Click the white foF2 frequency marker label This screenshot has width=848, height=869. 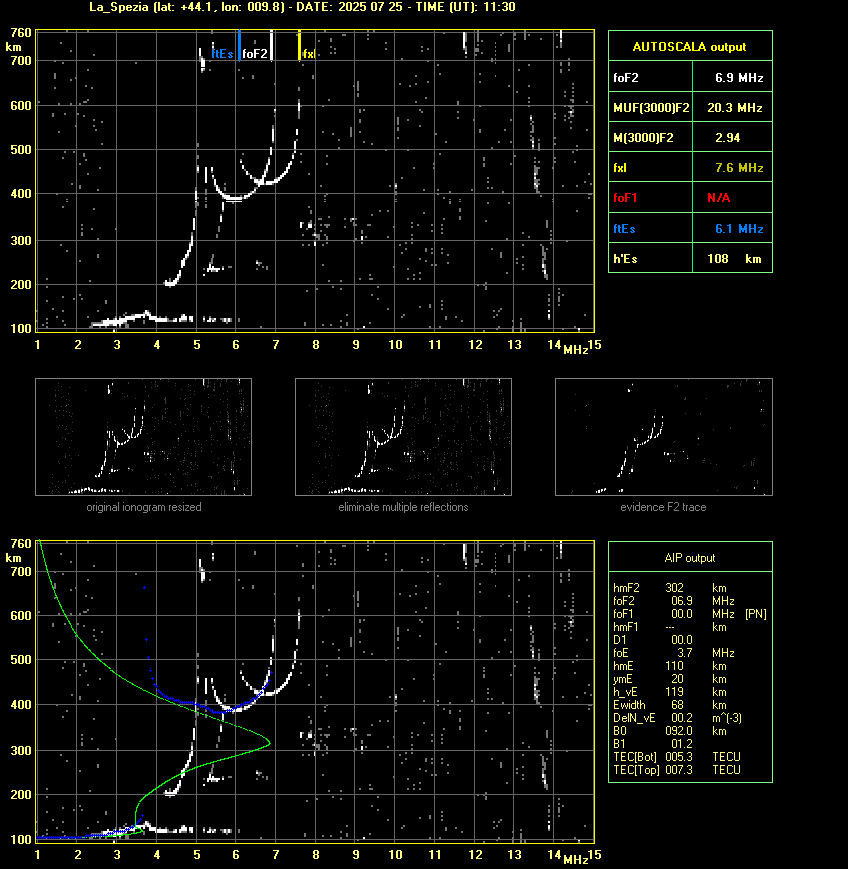(255, 54)
